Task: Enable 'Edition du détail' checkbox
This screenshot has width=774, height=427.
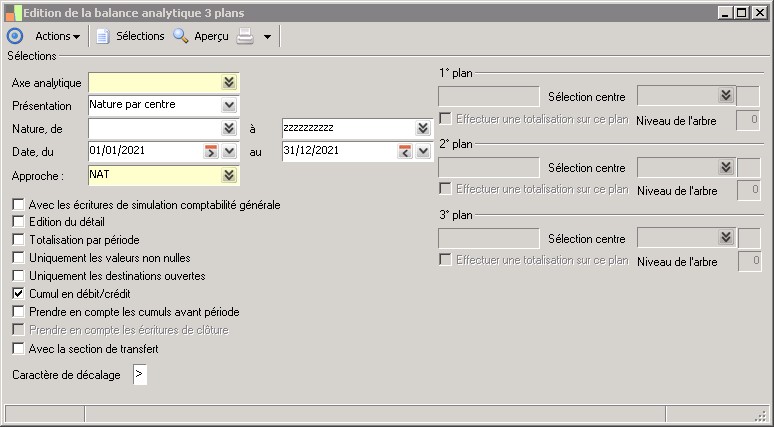Action: point(19,222)
